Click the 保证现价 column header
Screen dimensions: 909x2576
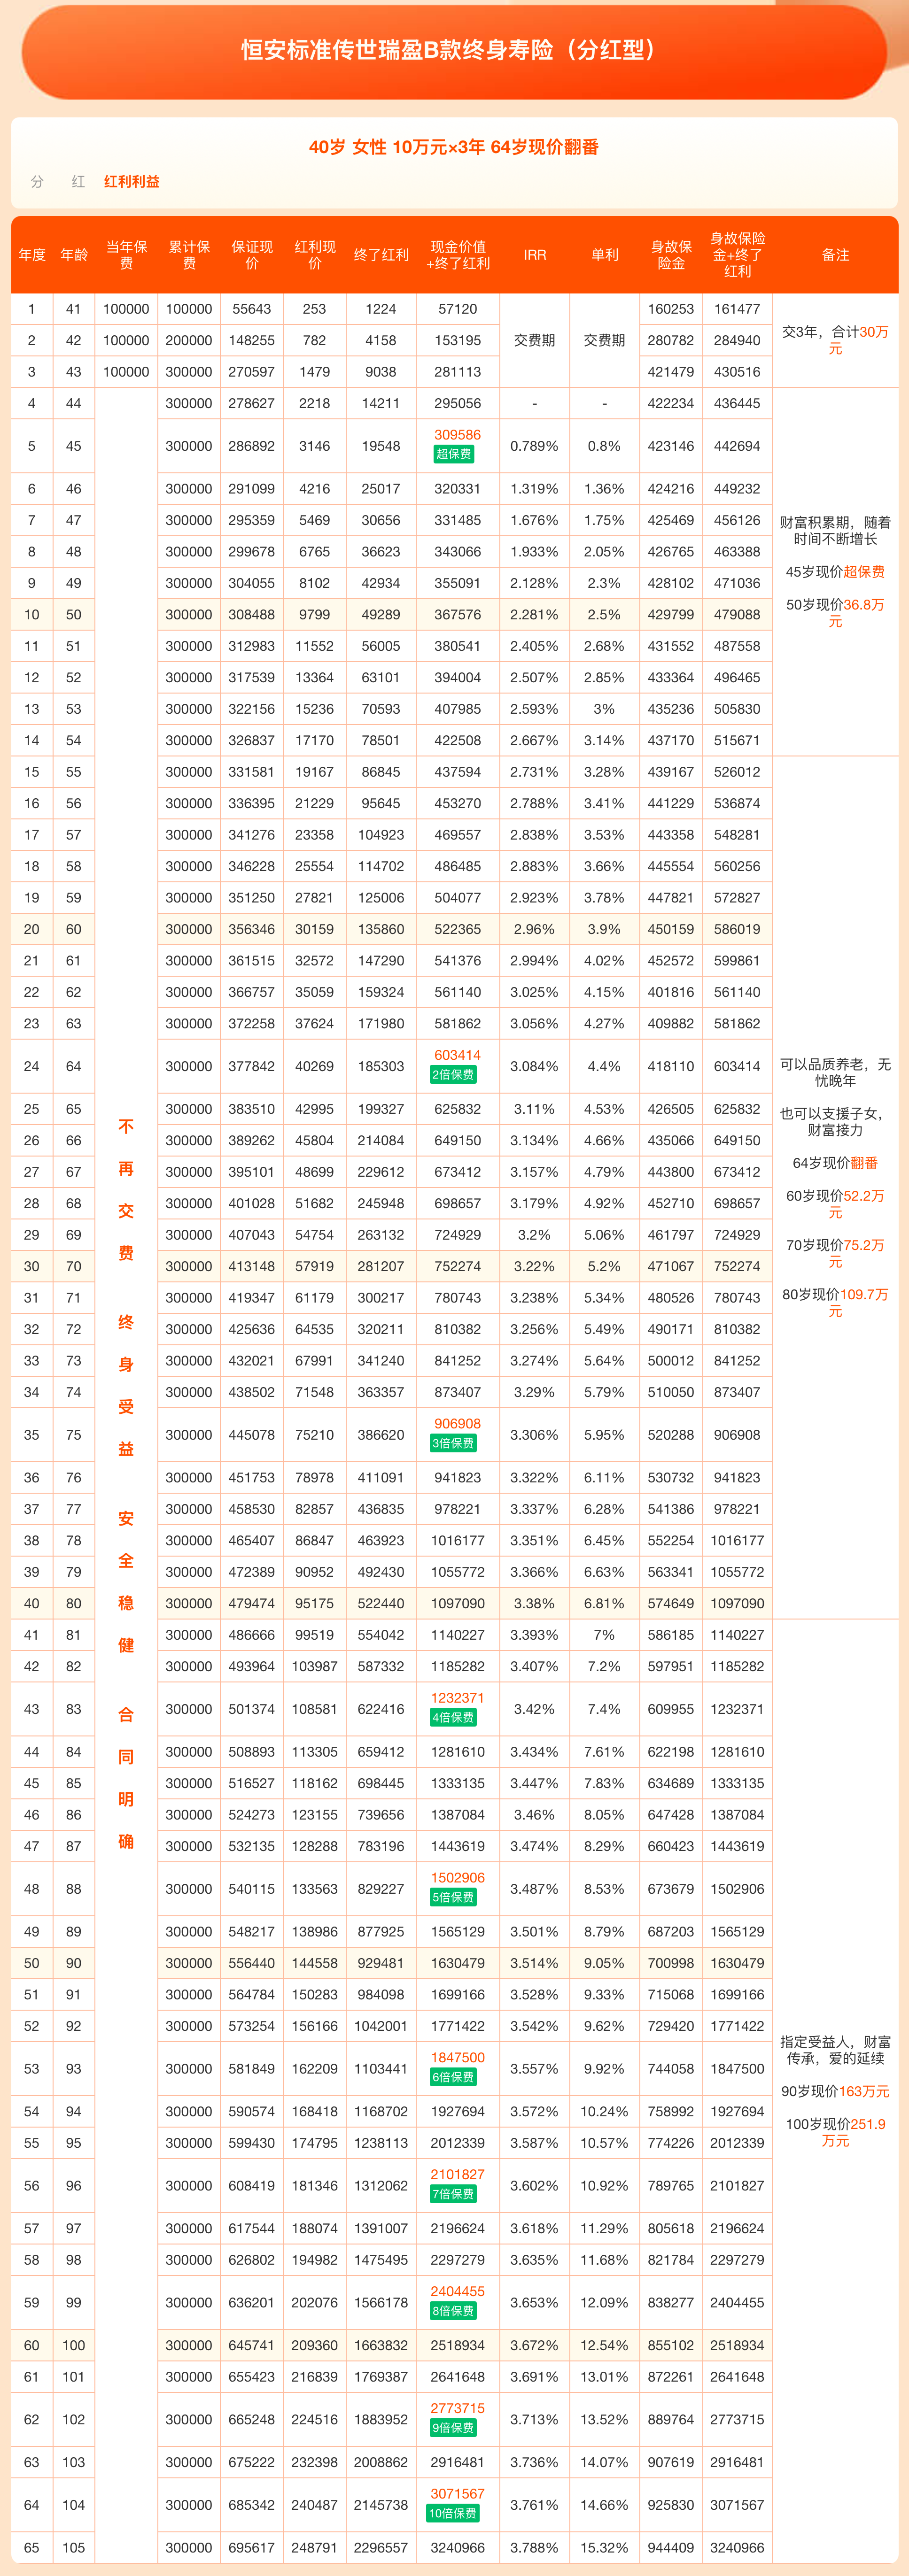pyautogui.click(x=251, y=255)
